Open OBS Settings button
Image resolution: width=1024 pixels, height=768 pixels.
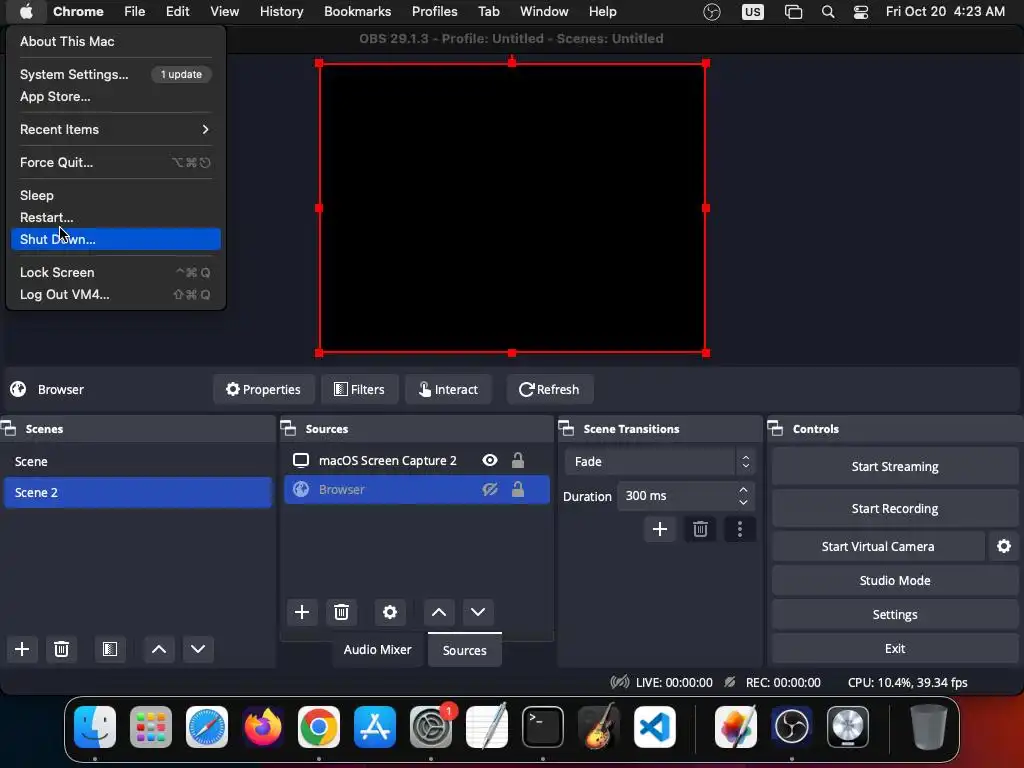[895, 614]
